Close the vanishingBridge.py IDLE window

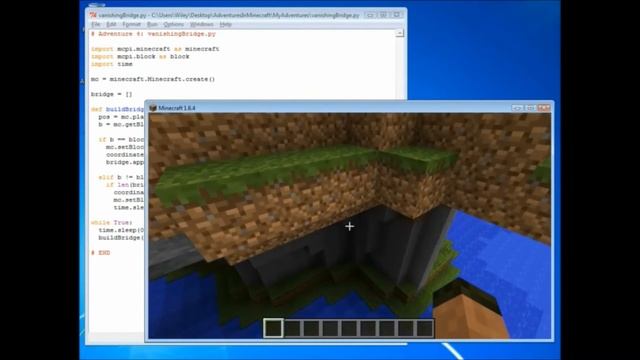tap(397, 15)
